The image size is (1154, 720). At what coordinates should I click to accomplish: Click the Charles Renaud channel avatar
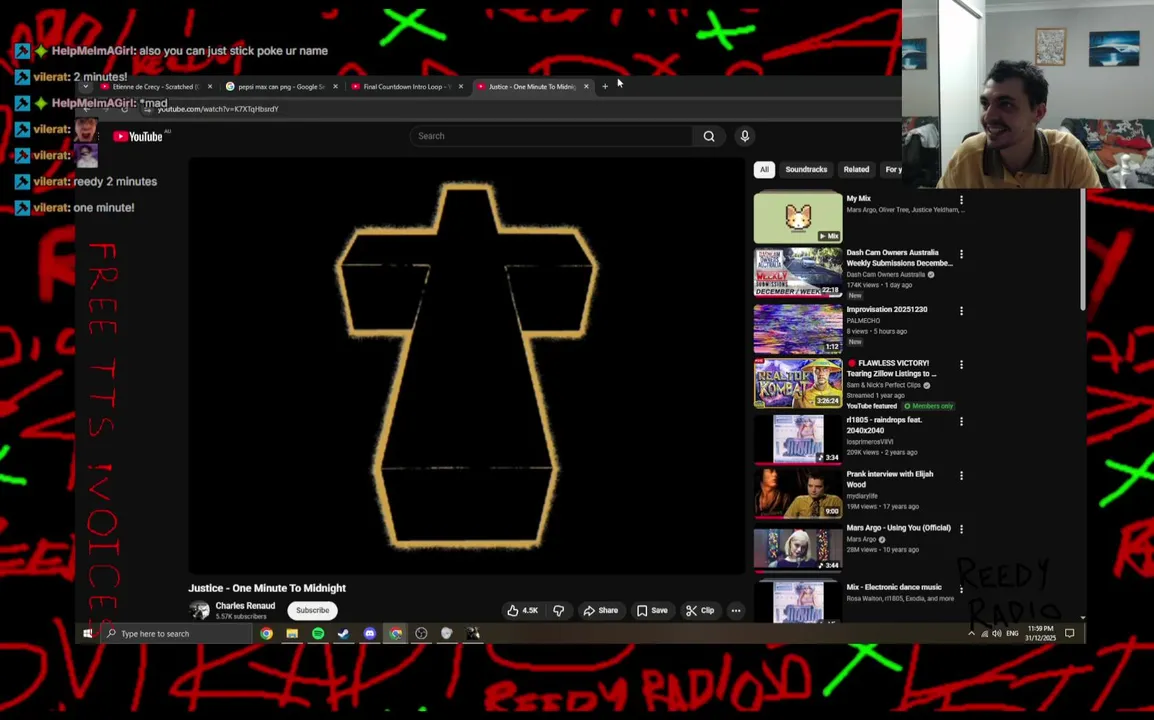coord(199,610)
